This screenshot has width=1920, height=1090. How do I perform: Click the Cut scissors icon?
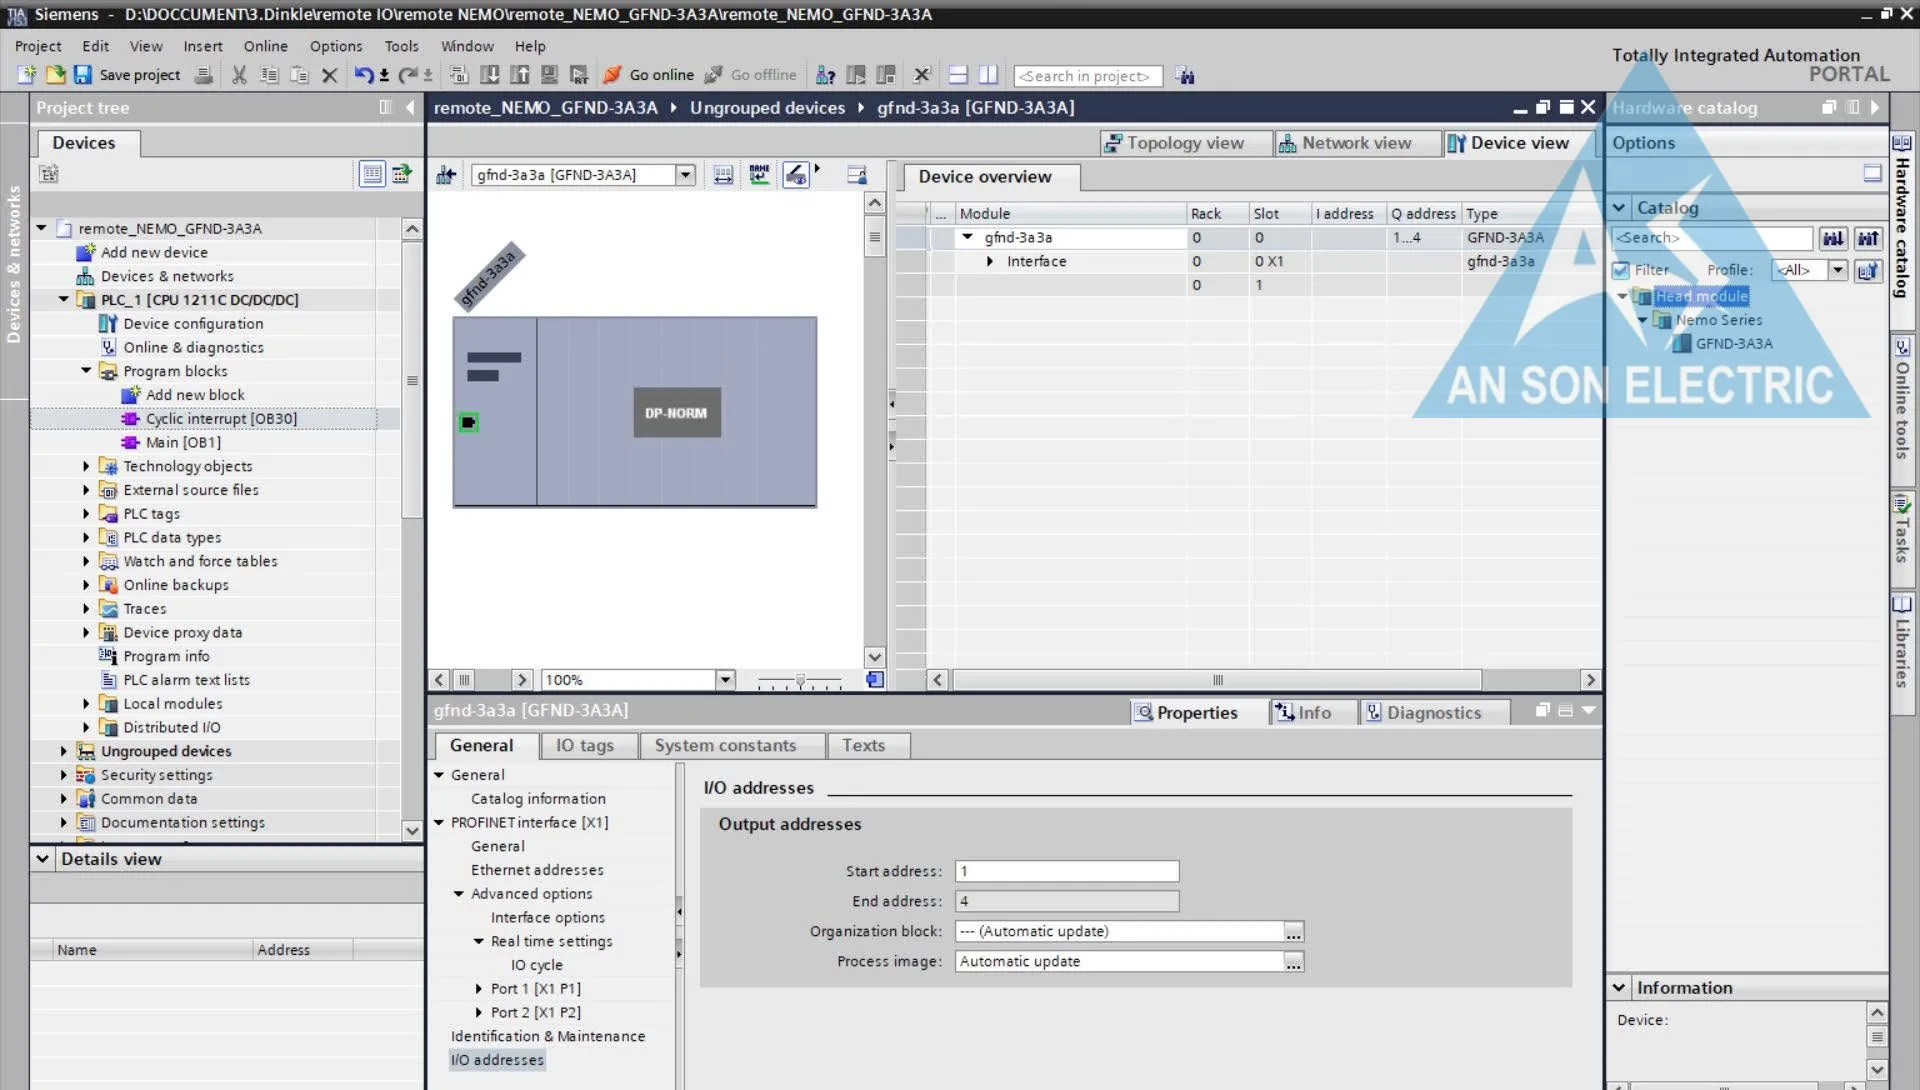click(x=239, y=75)
